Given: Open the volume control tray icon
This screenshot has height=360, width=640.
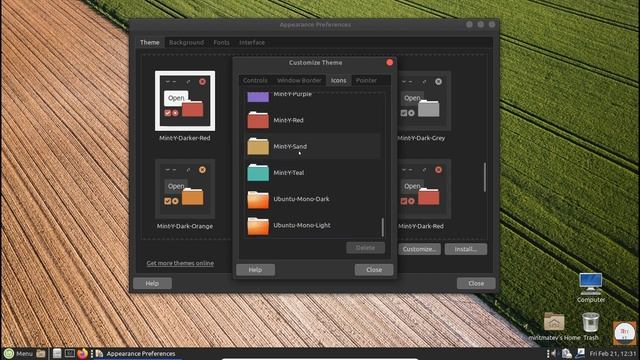Looking at the screenshot, I should click(553, 353).
